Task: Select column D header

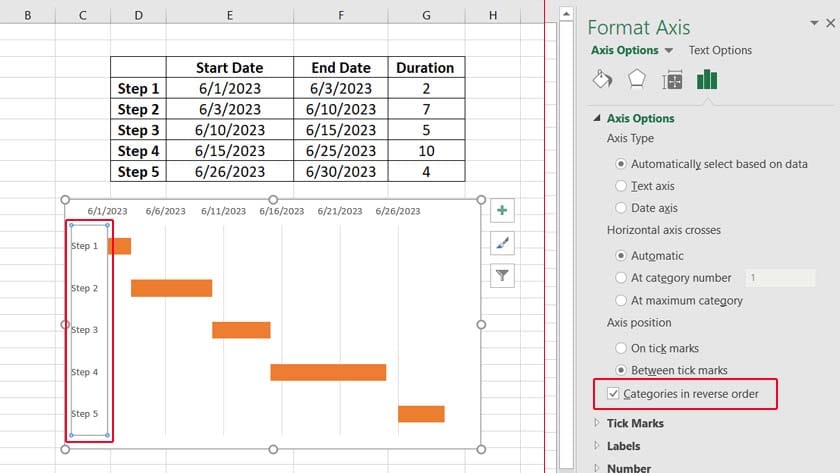Action: (x=138, y=16)
